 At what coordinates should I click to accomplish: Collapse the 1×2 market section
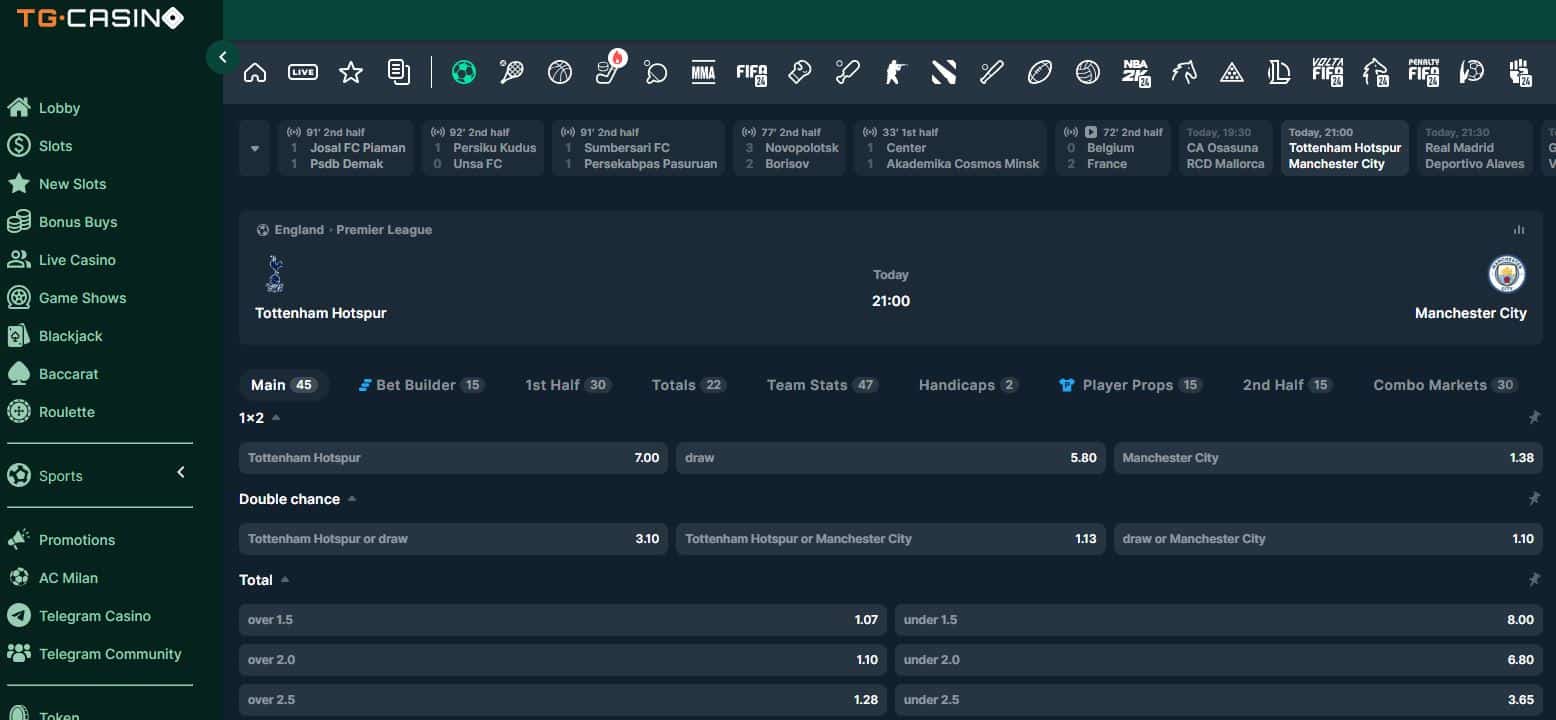276,418
